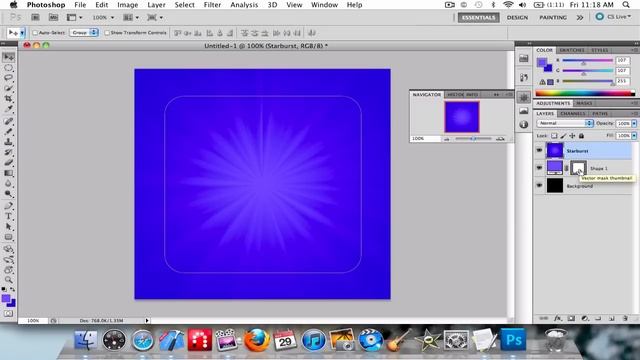Click the delete layer trash button
Screen dimensions: 640x360
coord(625,318)
